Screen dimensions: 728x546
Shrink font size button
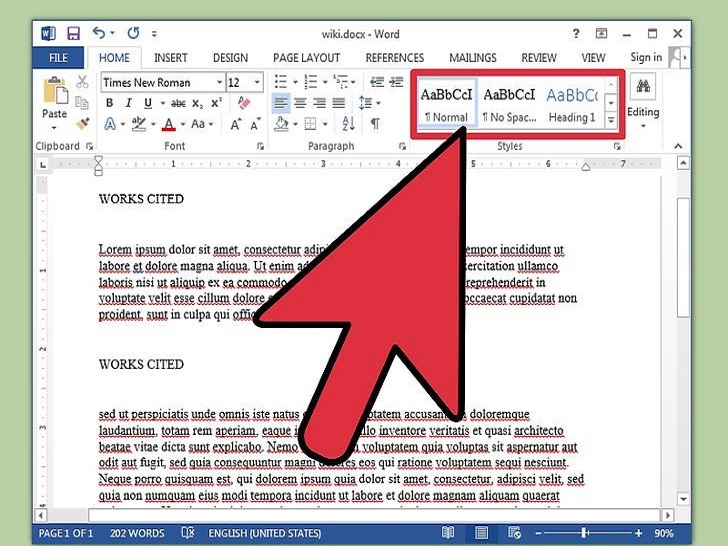(255, 124)
